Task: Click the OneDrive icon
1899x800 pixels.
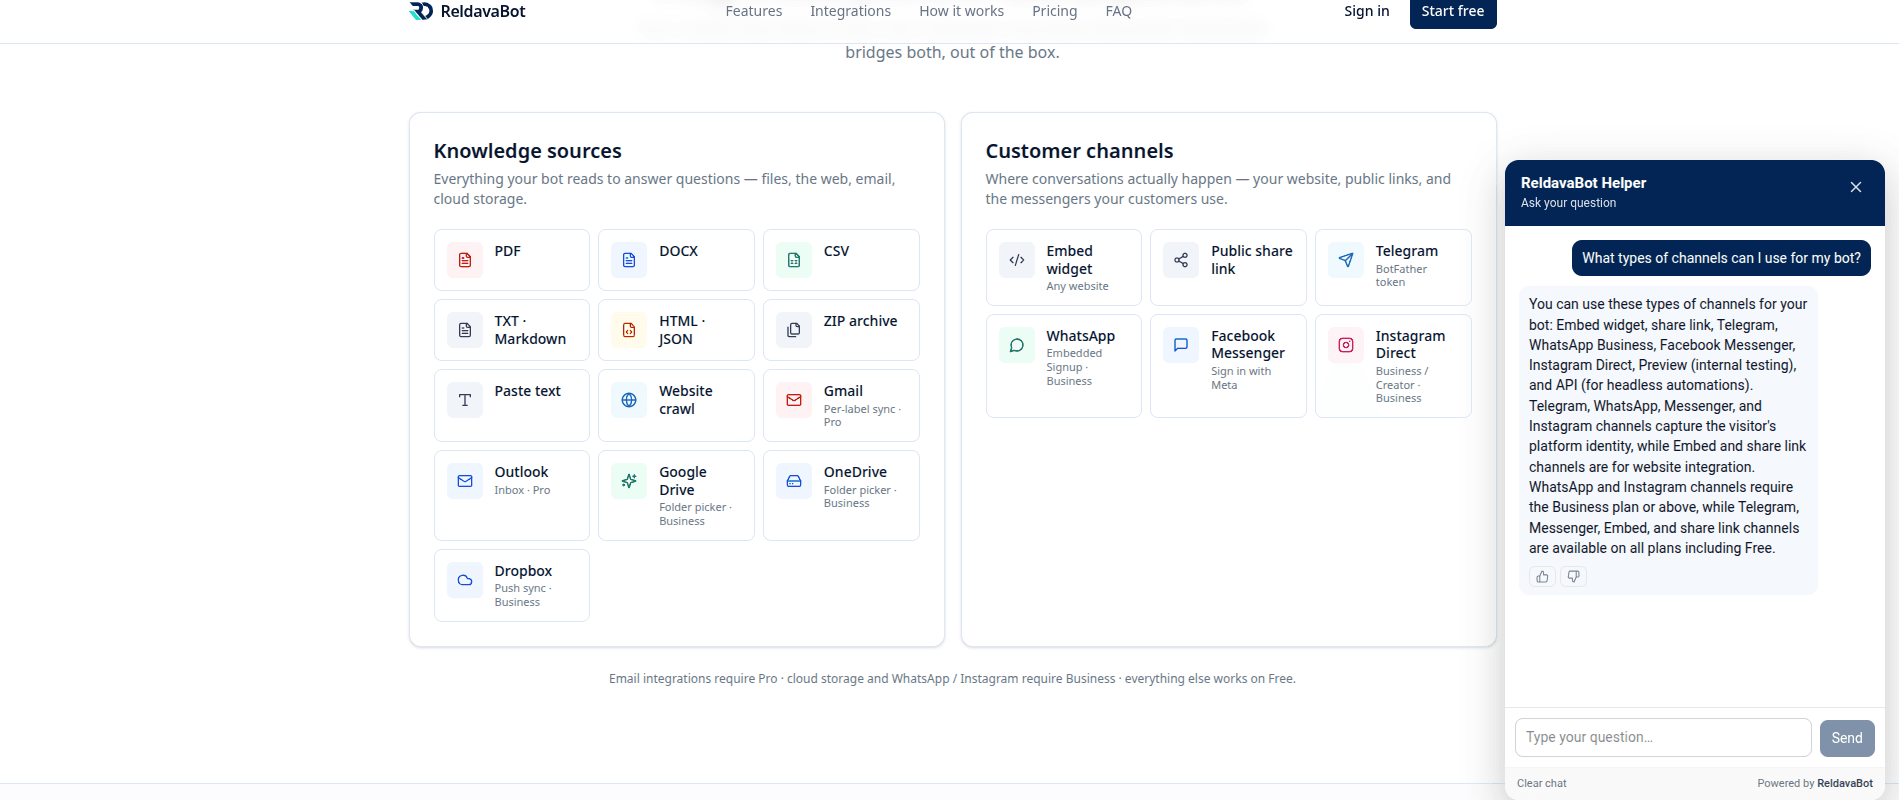Action: tap(794, 481)
